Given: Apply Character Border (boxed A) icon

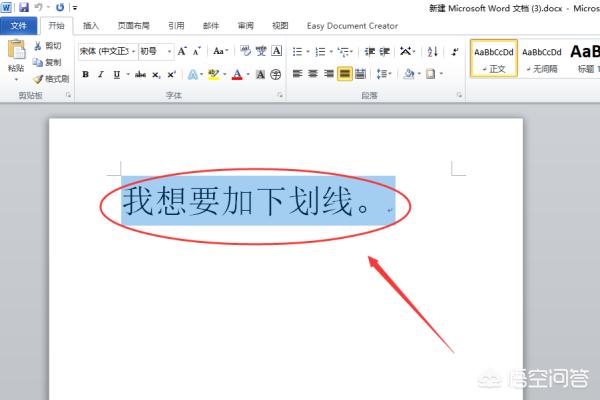Looking at the screenshot, I should pyautogui.click(x=276, y=51).
